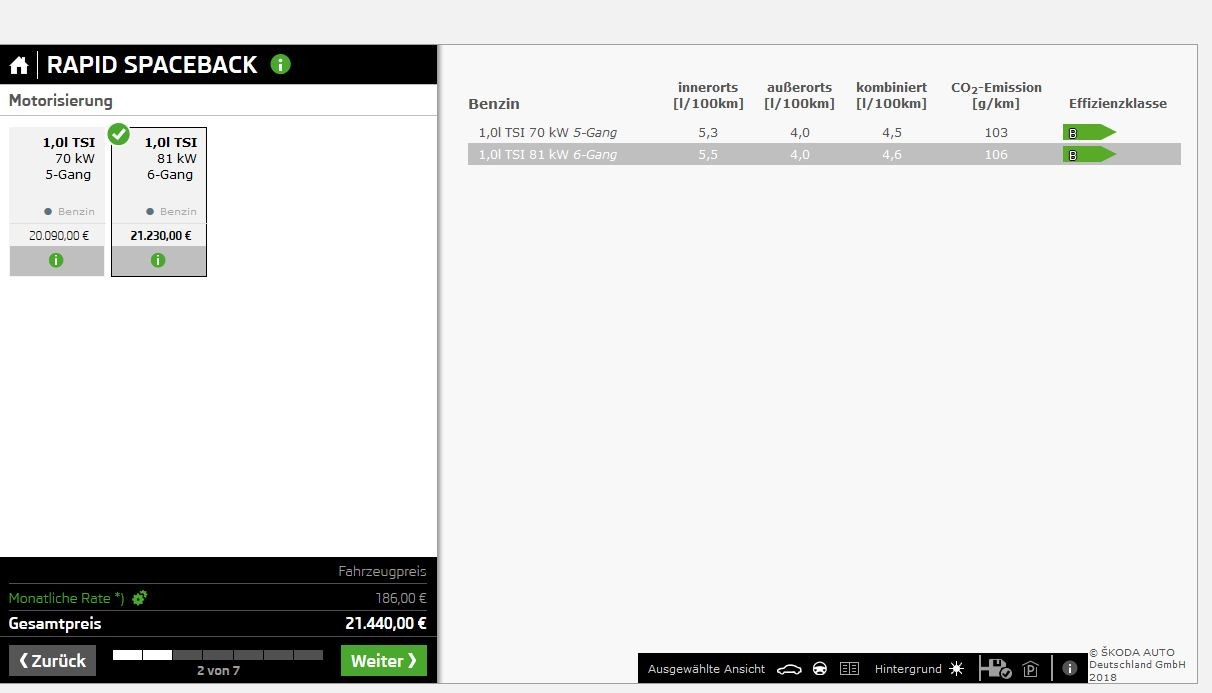Image resolution: width=1212 pixels, height=693 pixels.
Task: Select the 1,0l TSI 70 kW engine card
Action: (57, 201)
